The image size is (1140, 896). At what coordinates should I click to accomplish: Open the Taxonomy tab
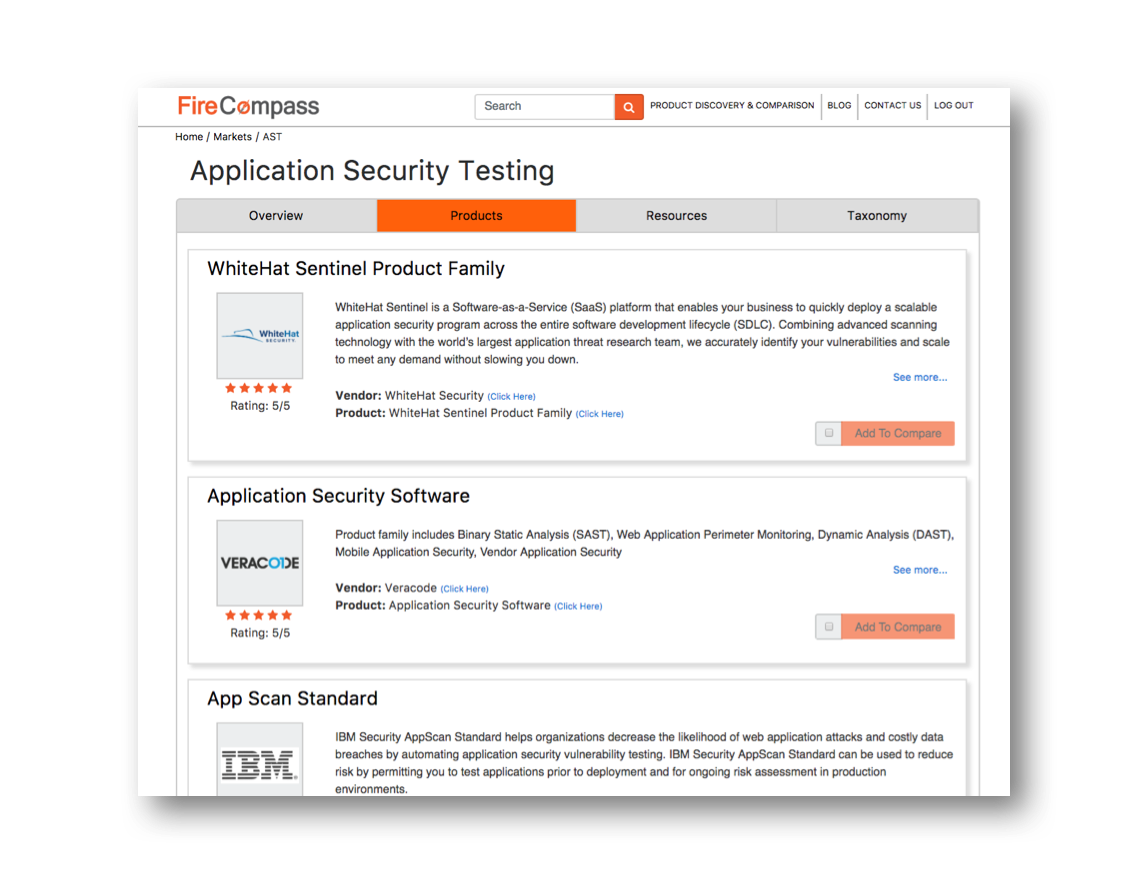[x=877, y=216]
